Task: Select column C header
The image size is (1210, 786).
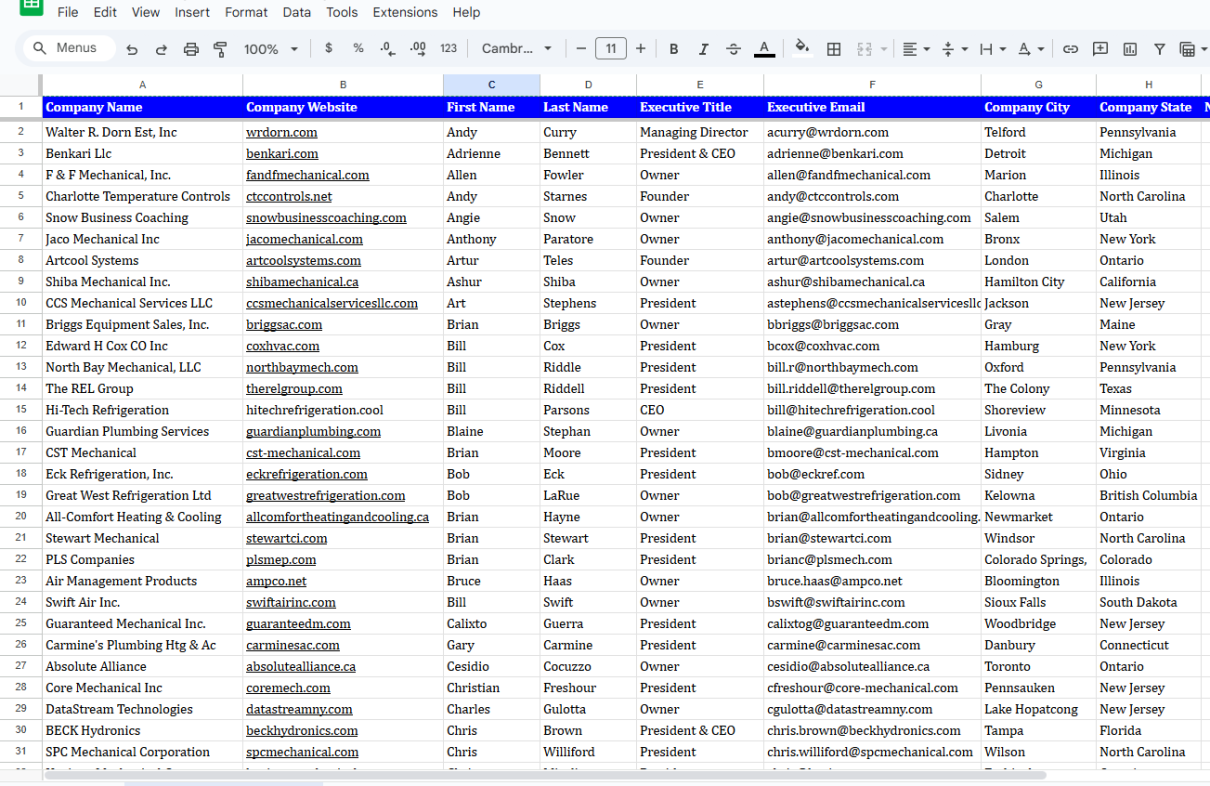Action: [491, 85]
